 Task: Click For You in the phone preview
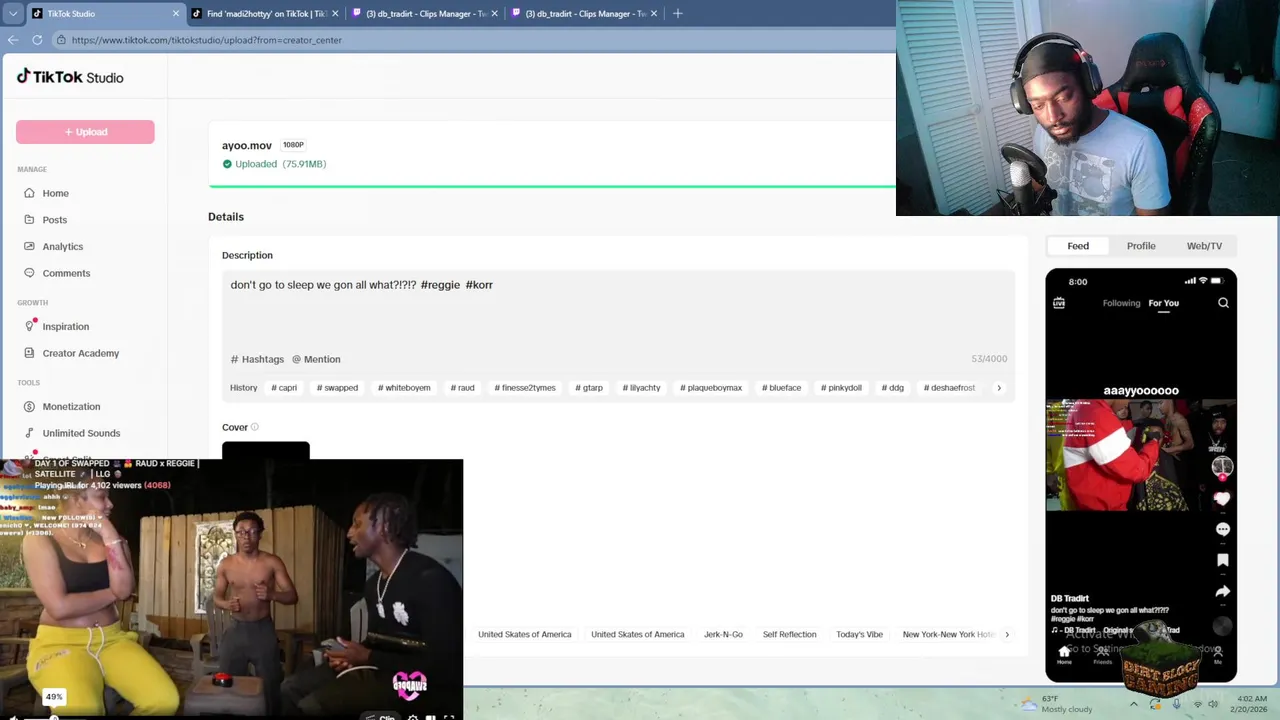coord(1163,303)
